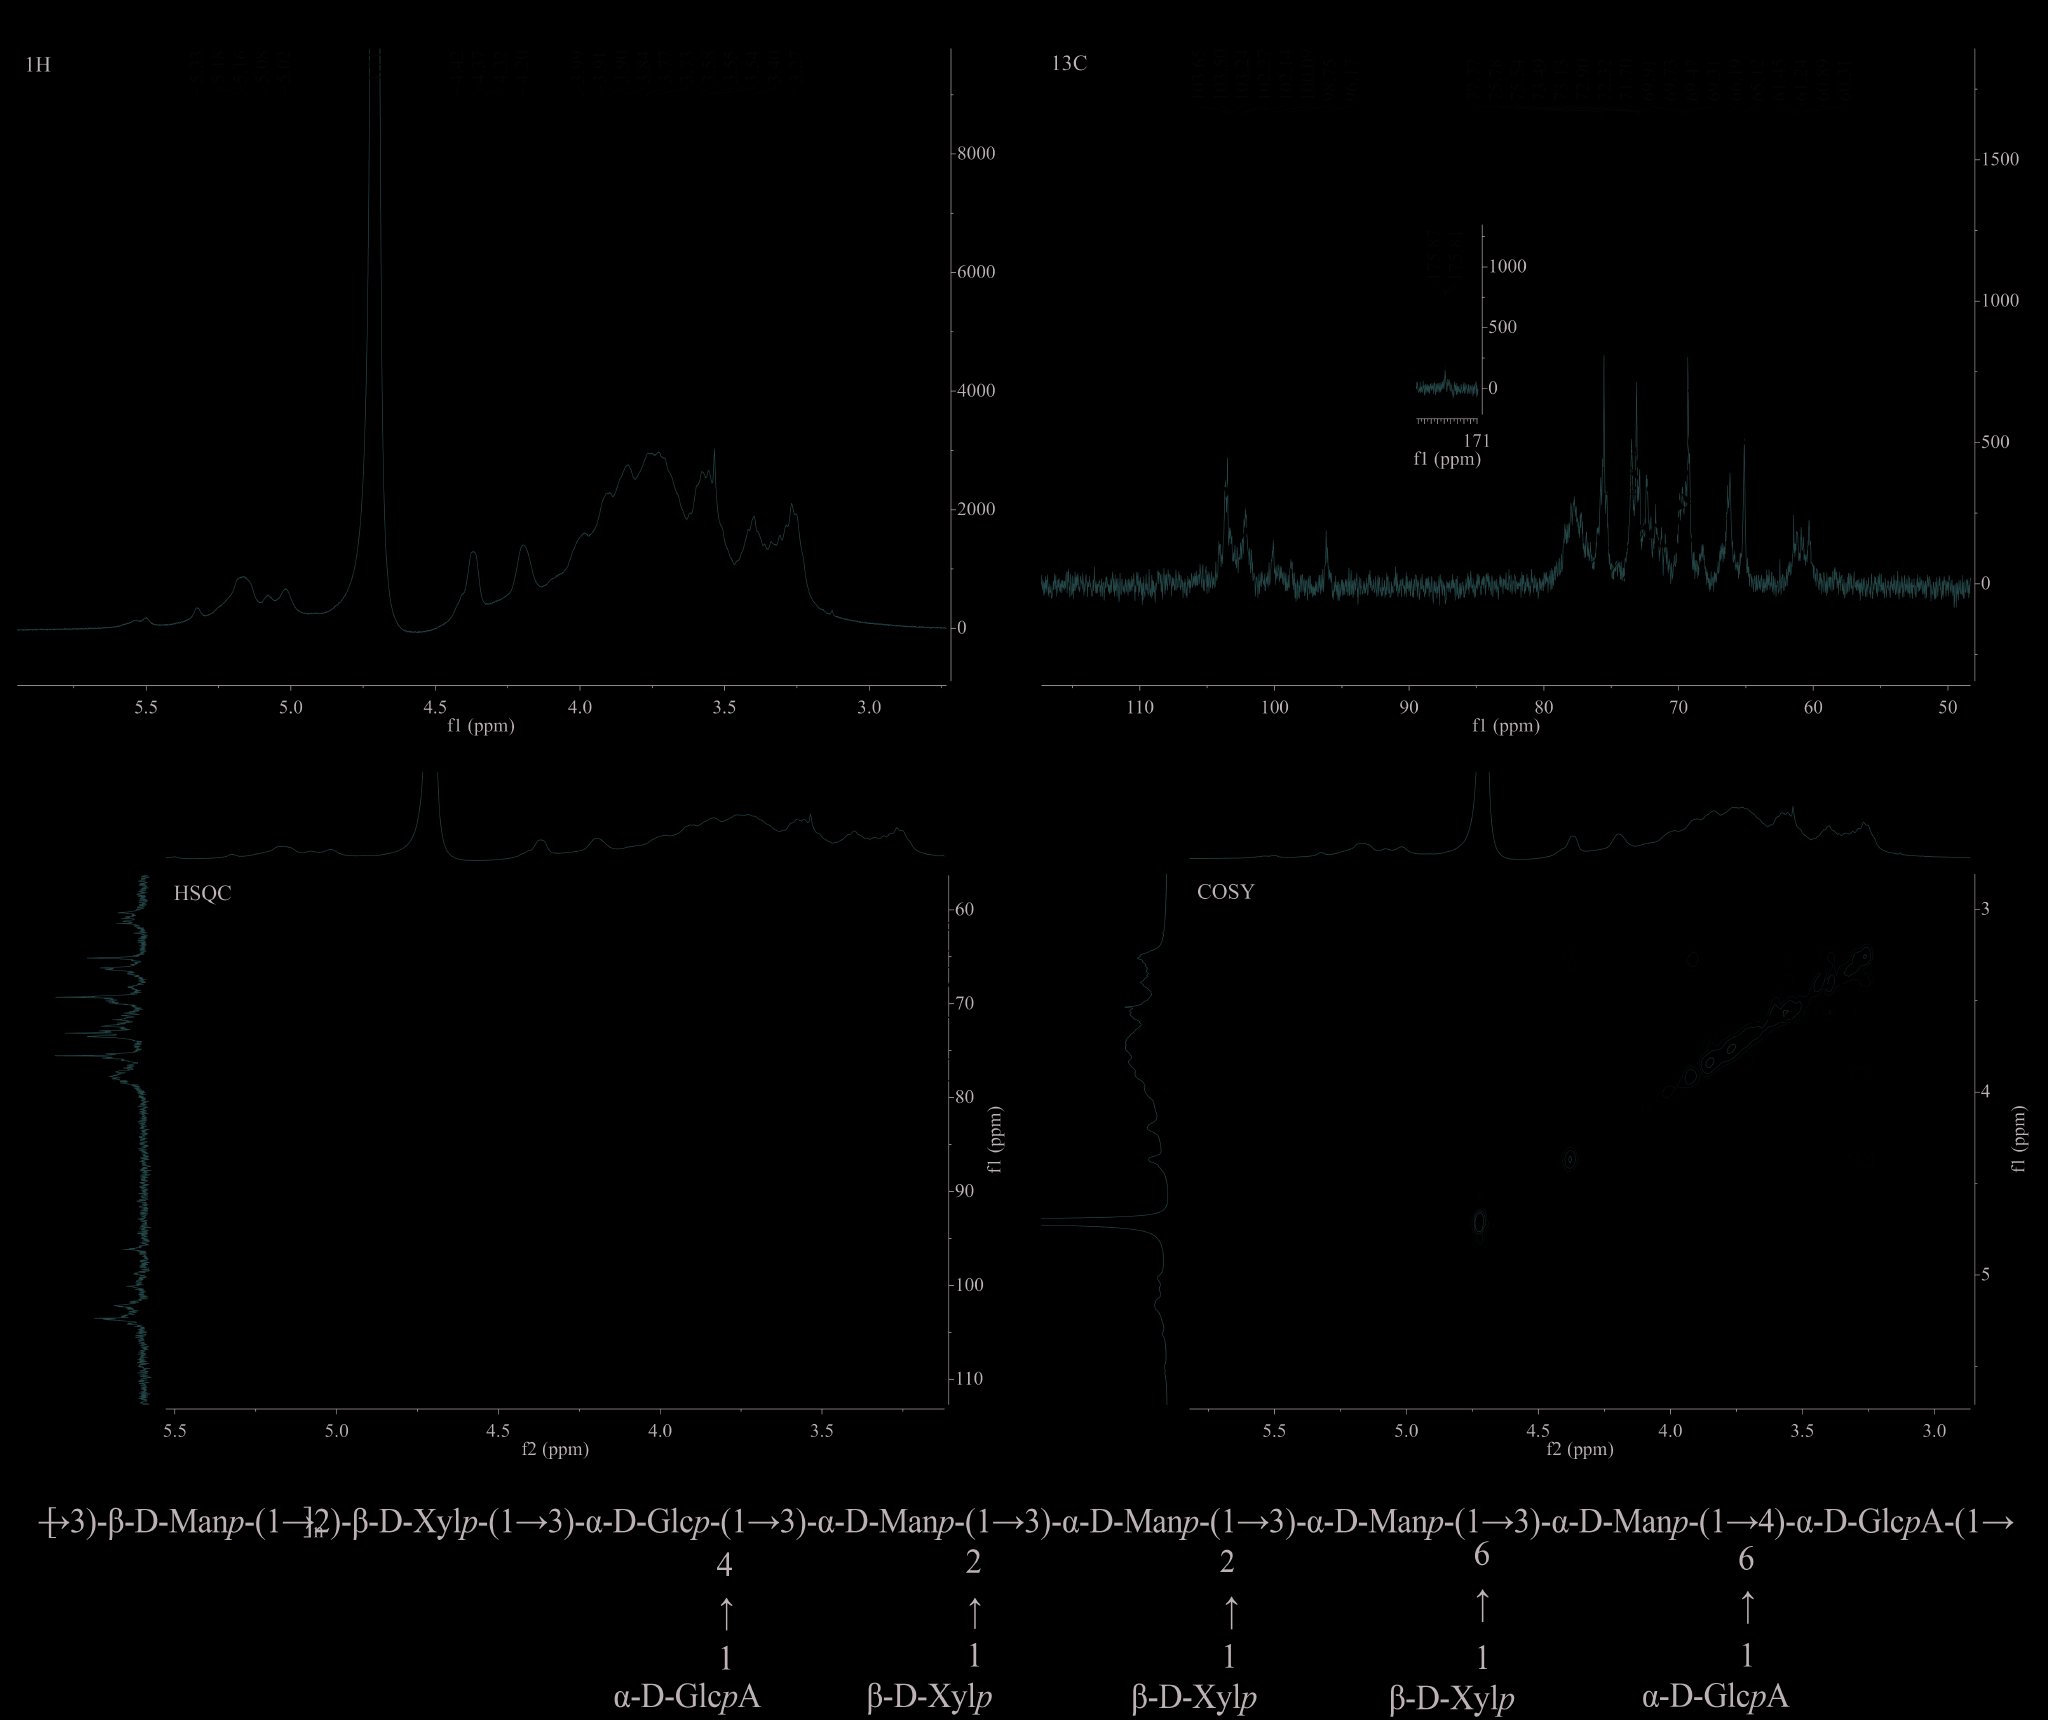Select the 80 tick on HSQC f1 axis

point(965,1097)
